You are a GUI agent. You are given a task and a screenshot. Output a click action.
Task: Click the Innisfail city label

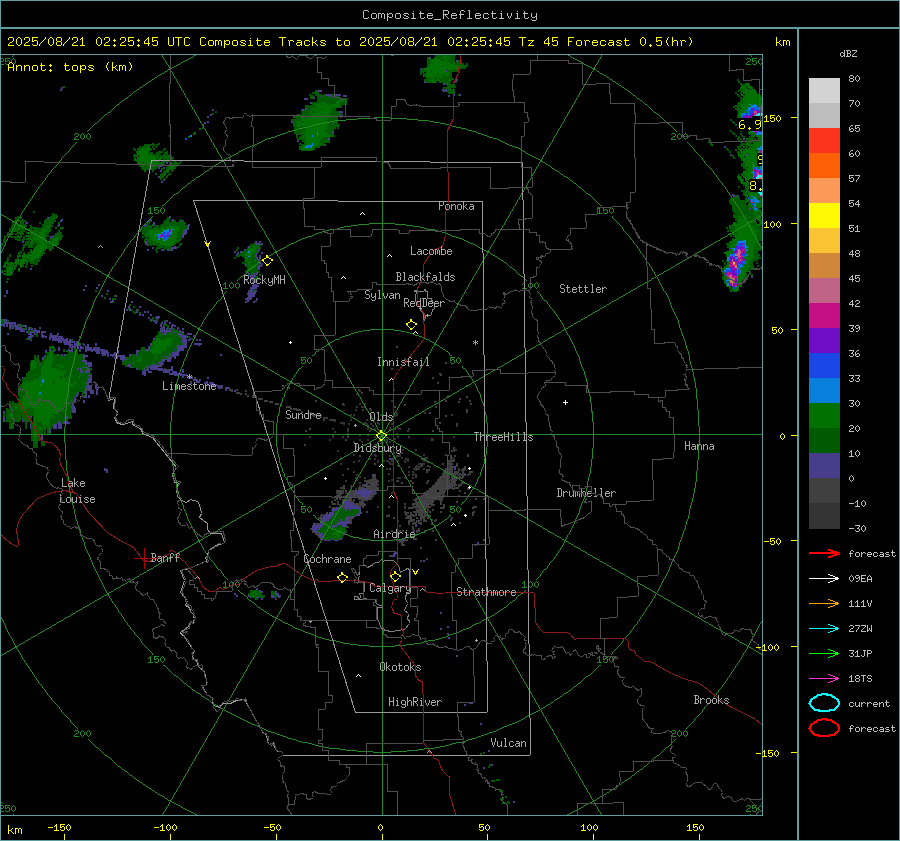[x=403, y=362]
